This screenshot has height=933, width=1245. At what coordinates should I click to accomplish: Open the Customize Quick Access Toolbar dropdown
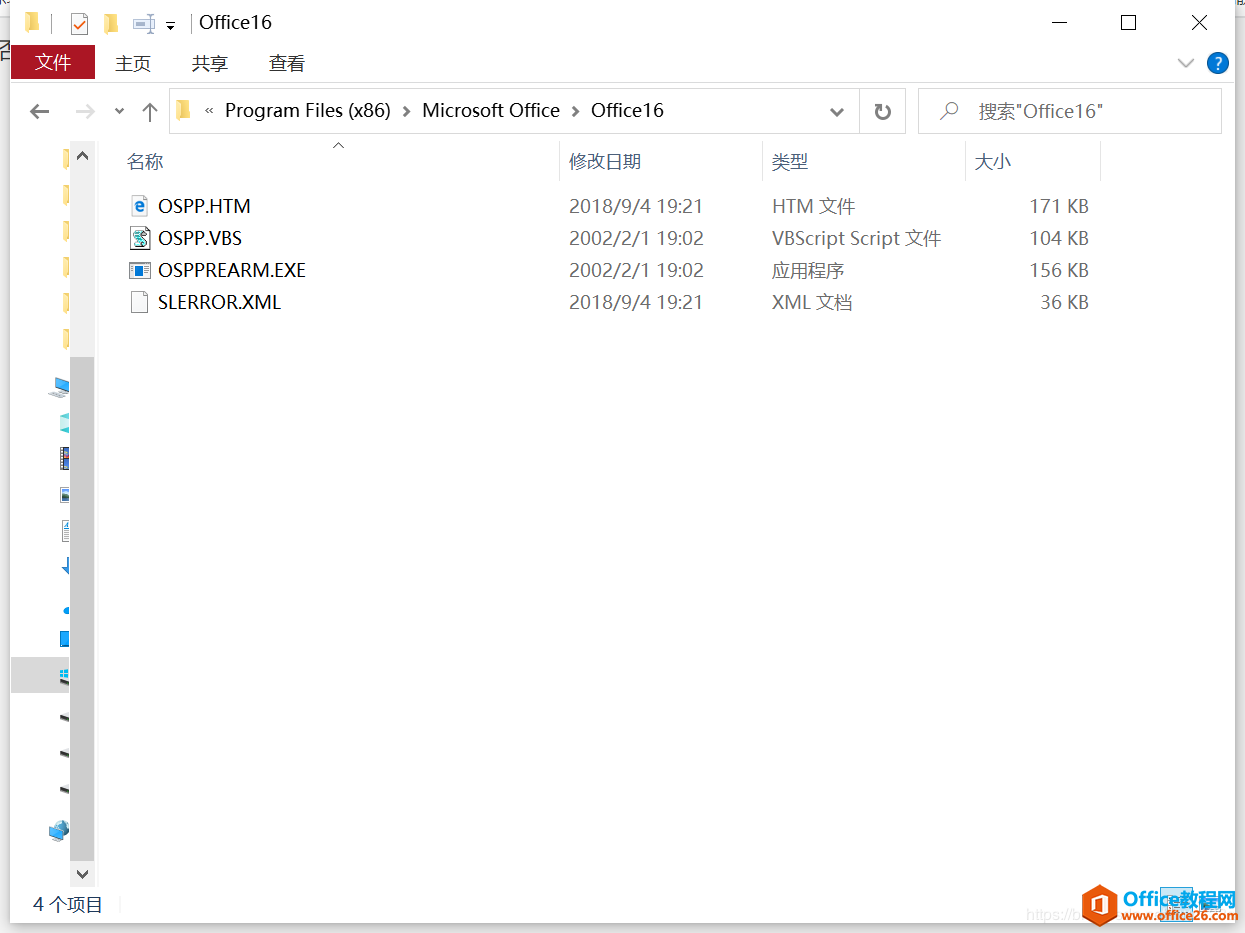[170, 25]
